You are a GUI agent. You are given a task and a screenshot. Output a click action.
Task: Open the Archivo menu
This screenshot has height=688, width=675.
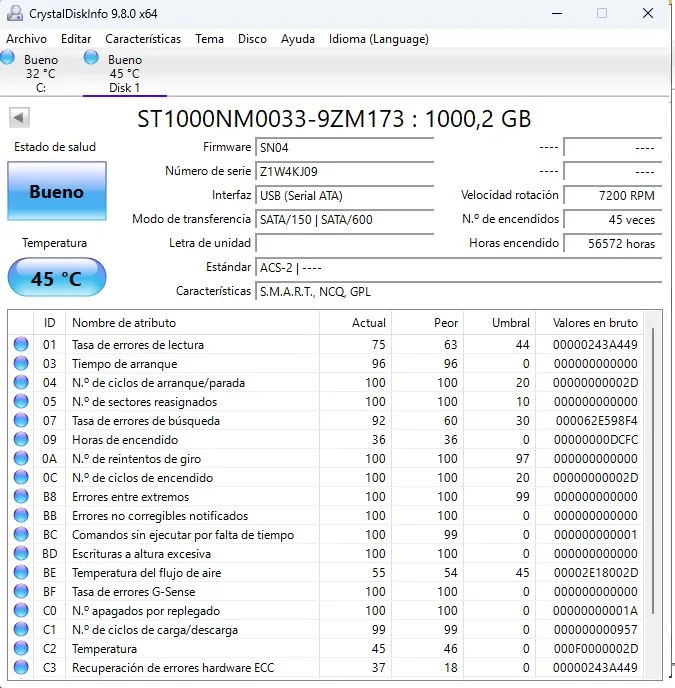click(x=26, y=39)
